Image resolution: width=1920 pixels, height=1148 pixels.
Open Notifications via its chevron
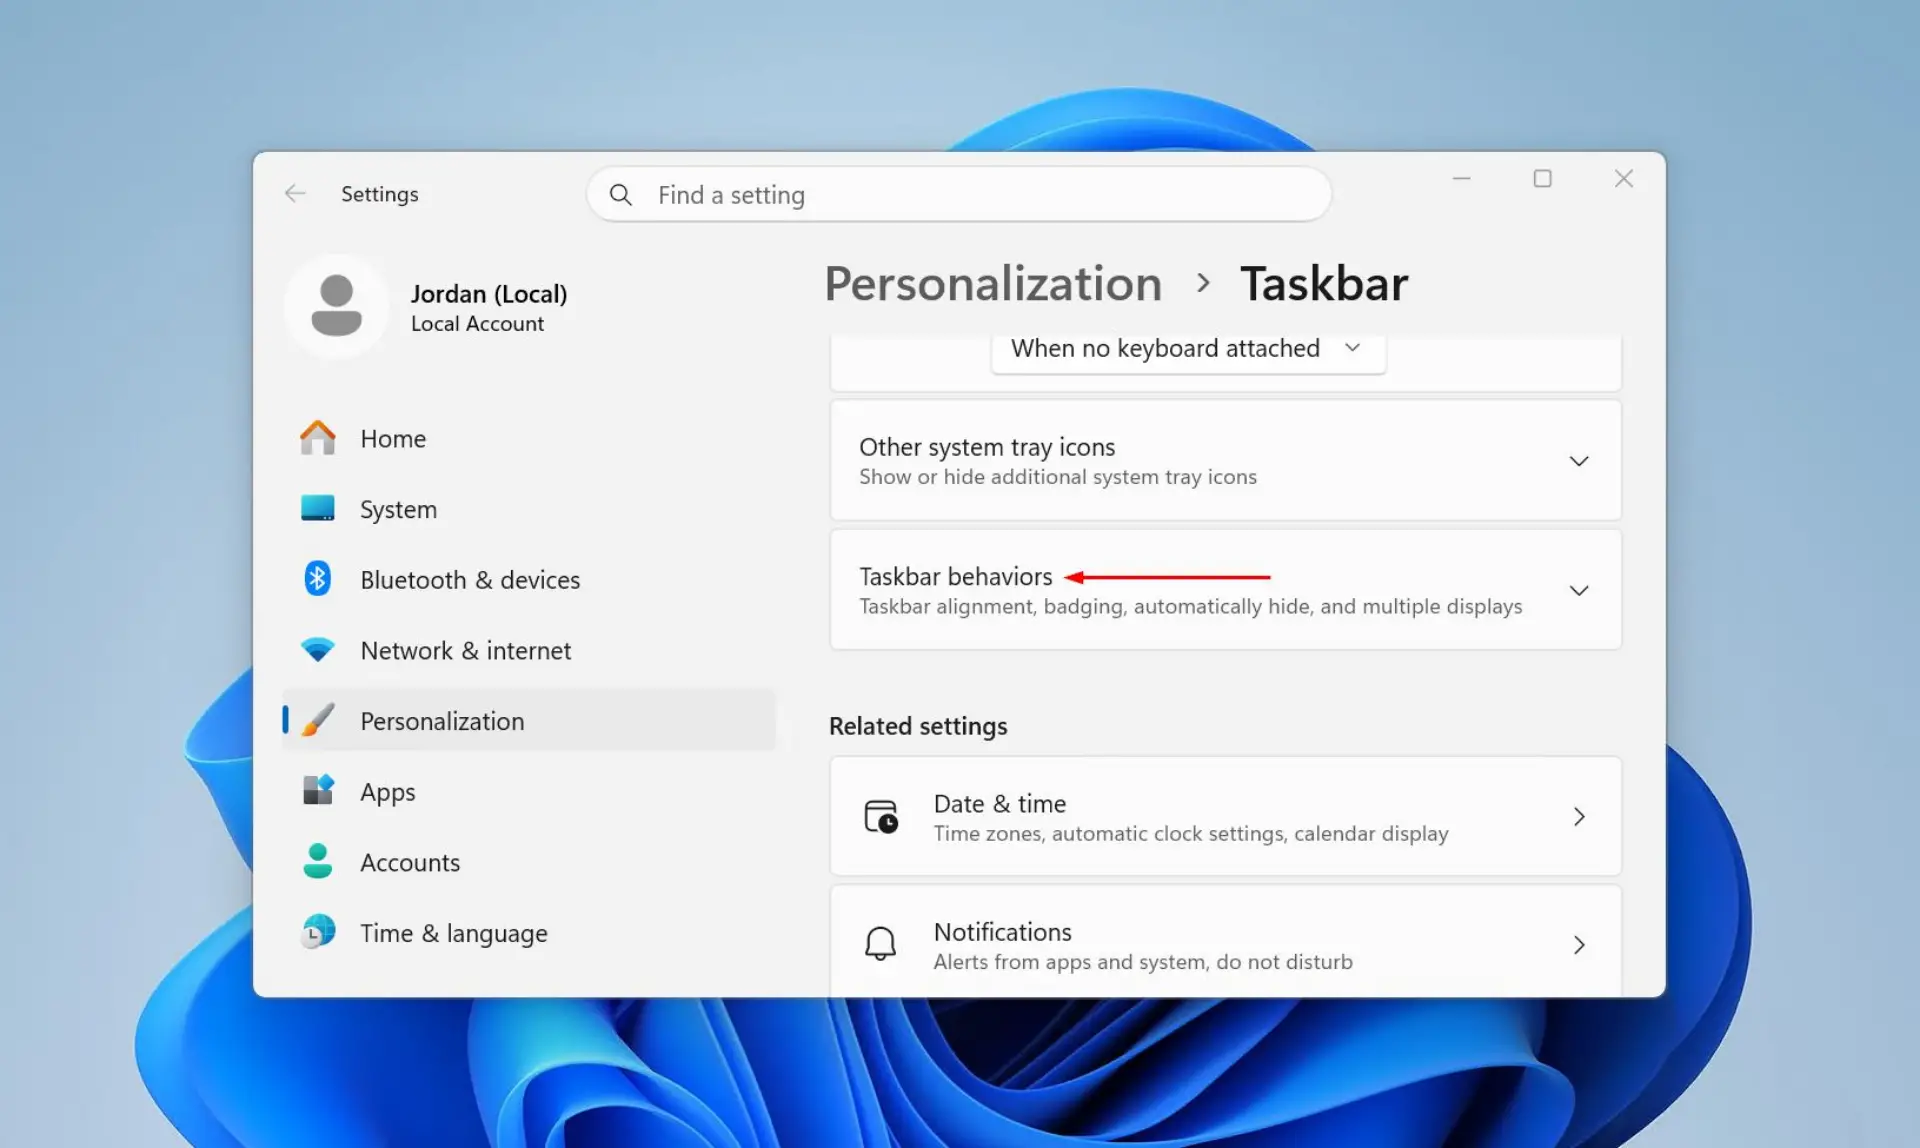1579,945
